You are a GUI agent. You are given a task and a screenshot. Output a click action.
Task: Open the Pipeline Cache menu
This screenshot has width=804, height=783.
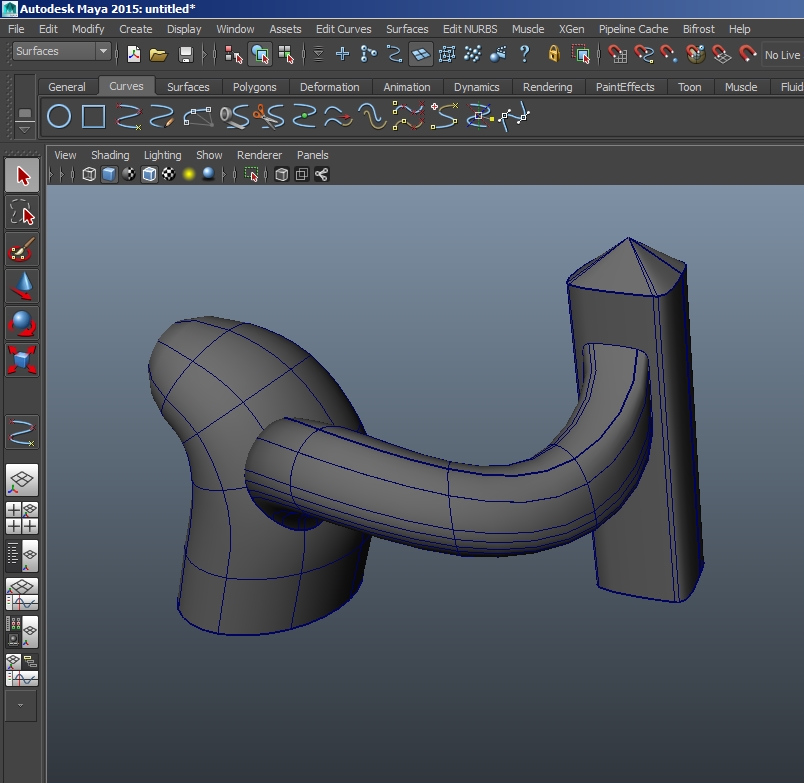633,29
